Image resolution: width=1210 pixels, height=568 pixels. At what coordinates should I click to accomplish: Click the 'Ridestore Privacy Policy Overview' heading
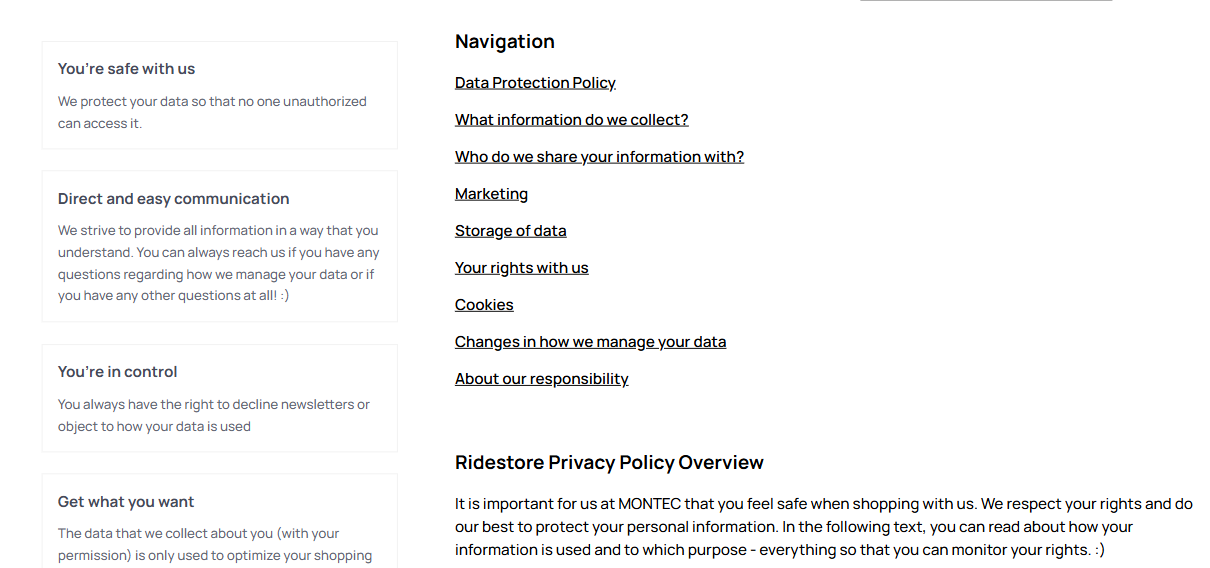tap(609, 463)
